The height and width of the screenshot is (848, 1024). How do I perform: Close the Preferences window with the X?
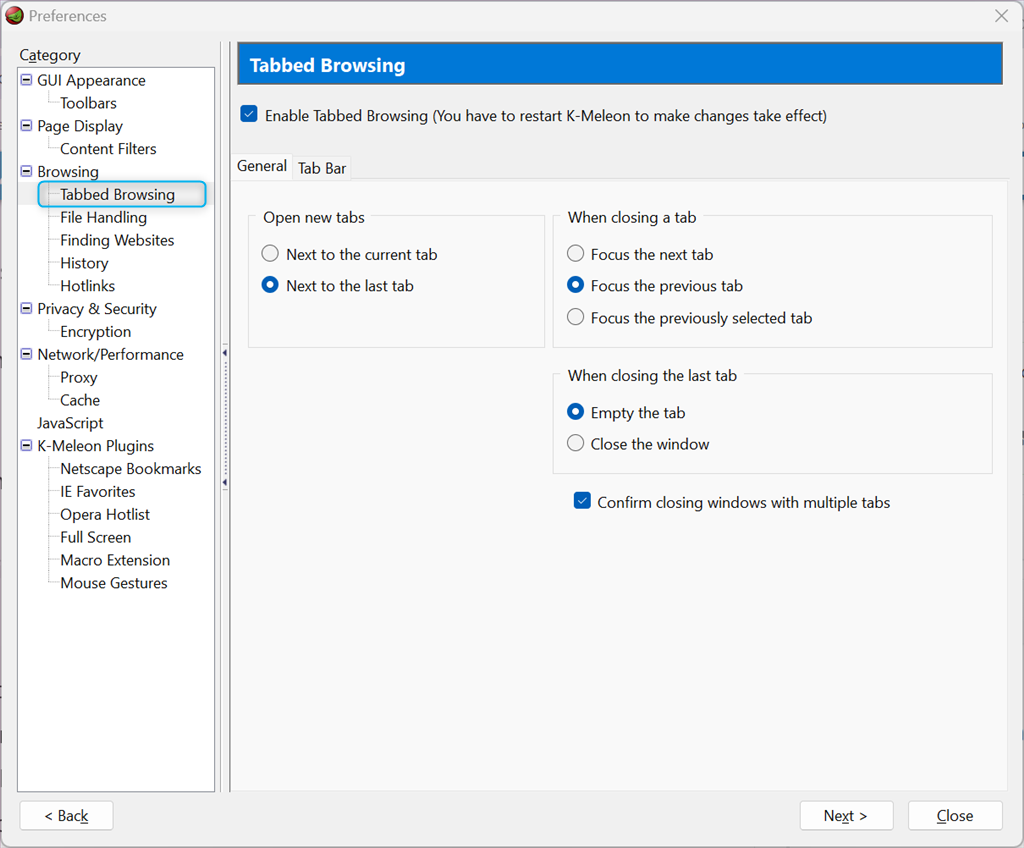[x=1001, y=16]
